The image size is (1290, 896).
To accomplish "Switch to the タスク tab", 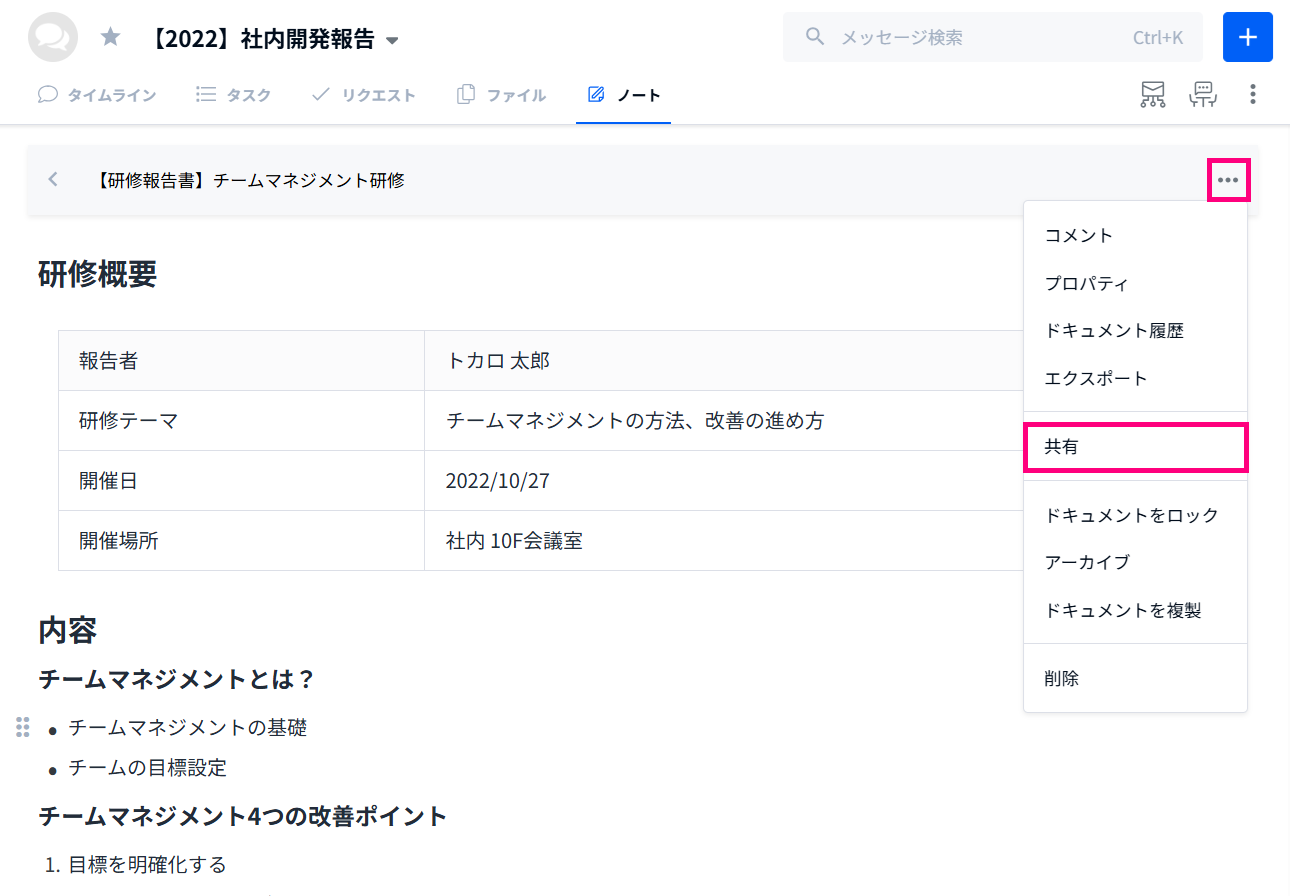I will tap(233, 95).
